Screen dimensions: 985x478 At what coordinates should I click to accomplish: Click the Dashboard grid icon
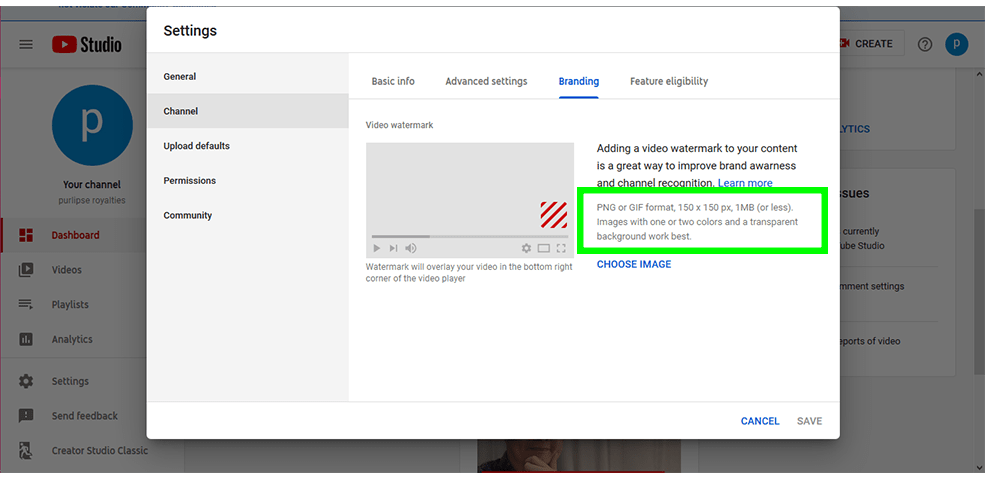point(26,235)
